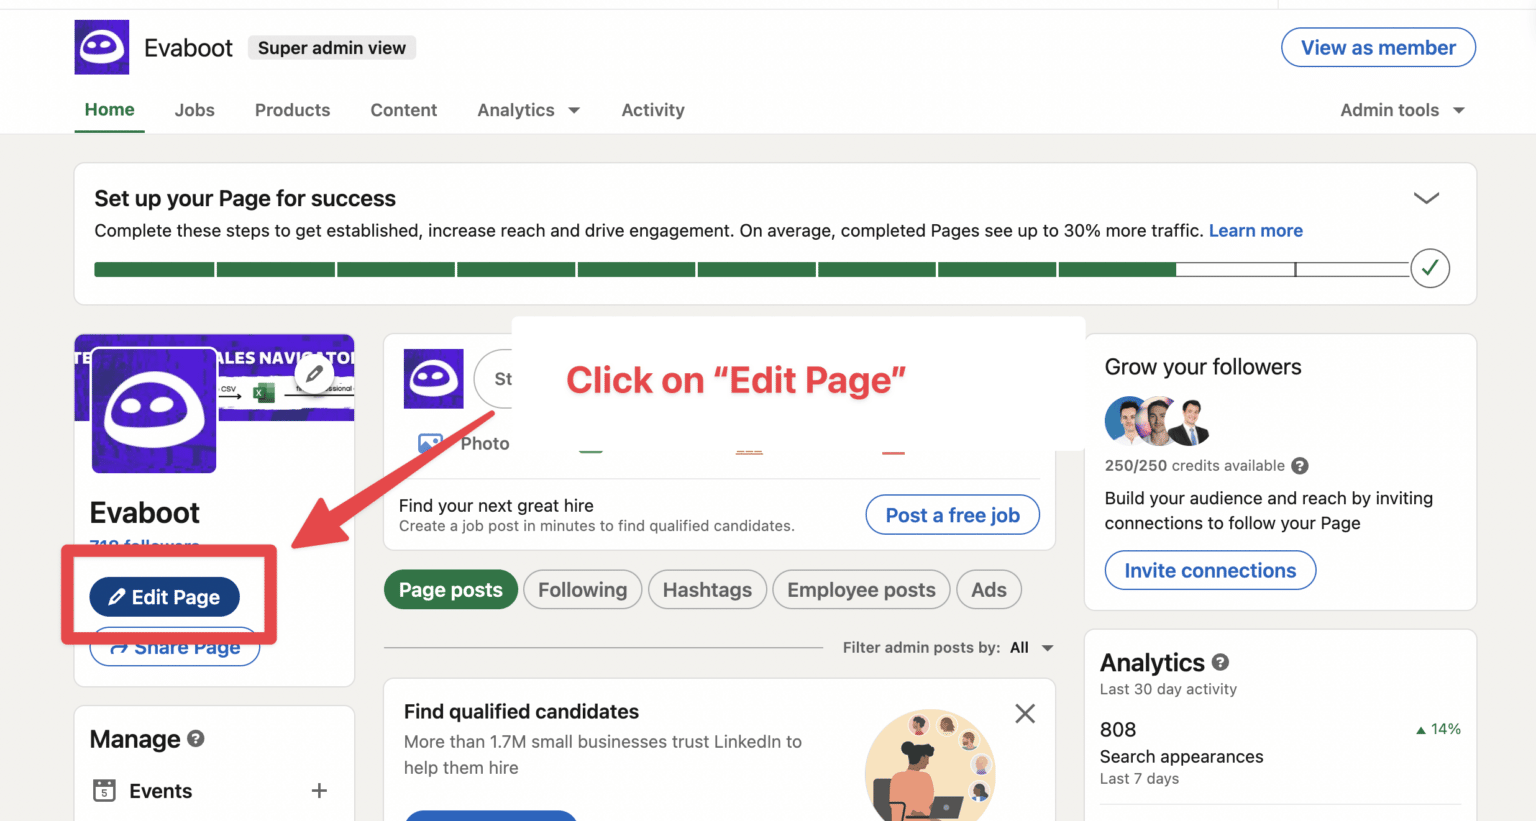
Task: Click the Events calendar icon under Manage
Action: pos(105,791)
